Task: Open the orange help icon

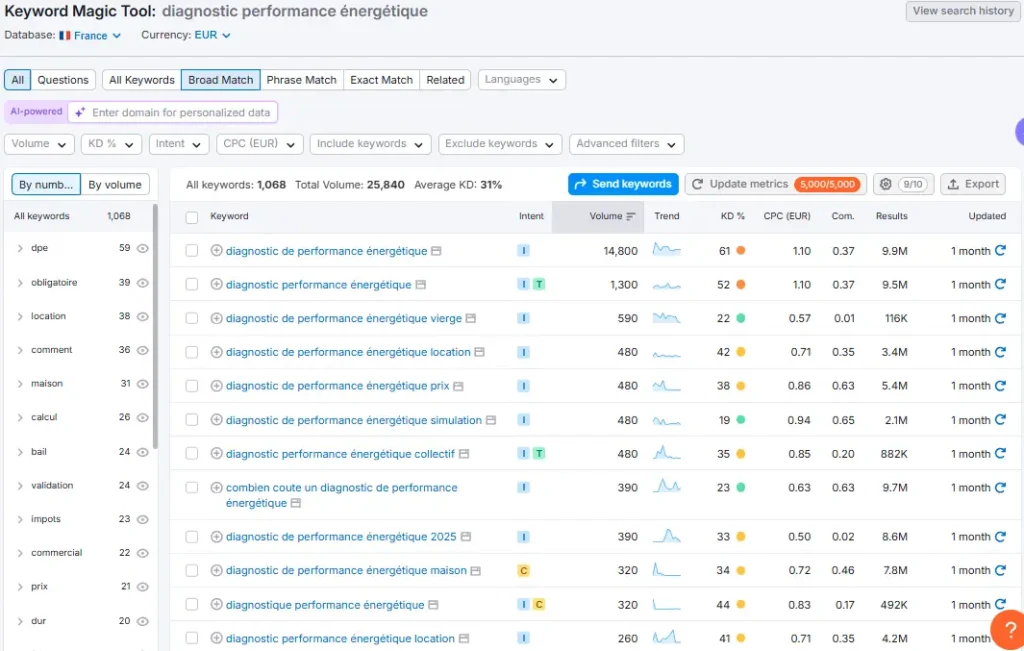Action: click(x=1008, y=630)
